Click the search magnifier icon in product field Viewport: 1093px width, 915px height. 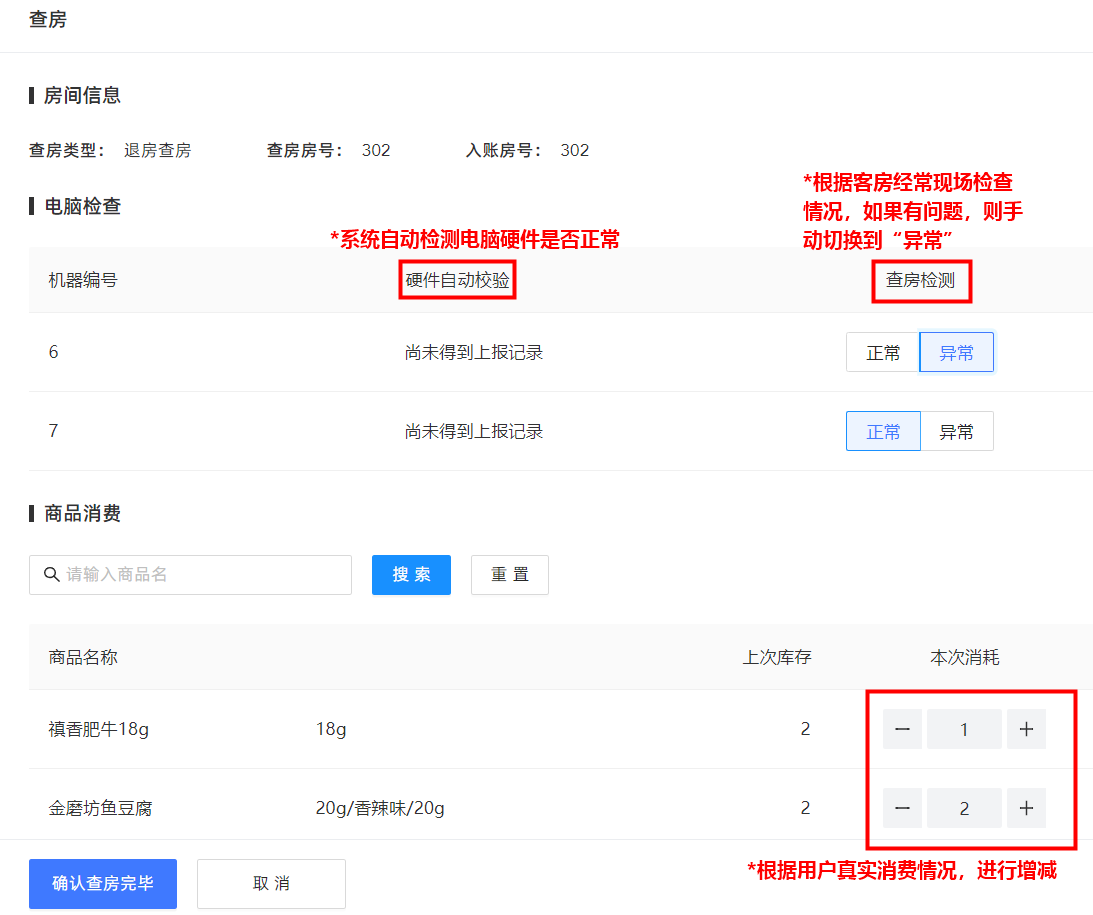click(x=51, y=574)
